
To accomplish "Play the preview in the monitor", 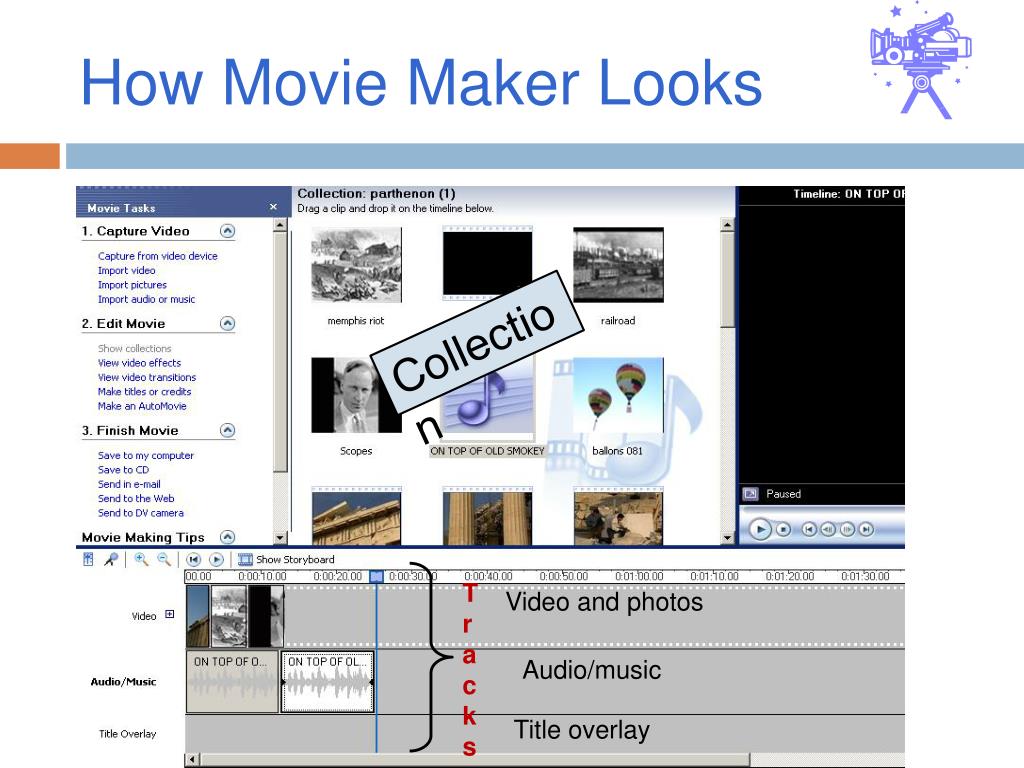I will 760,529.
